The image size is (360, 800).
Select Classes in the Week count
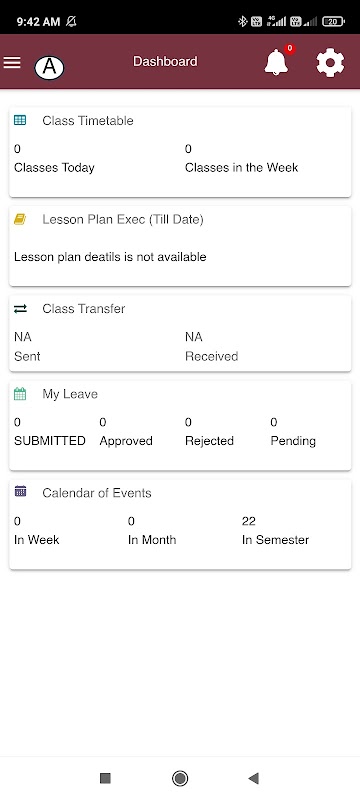coord(241,158)
